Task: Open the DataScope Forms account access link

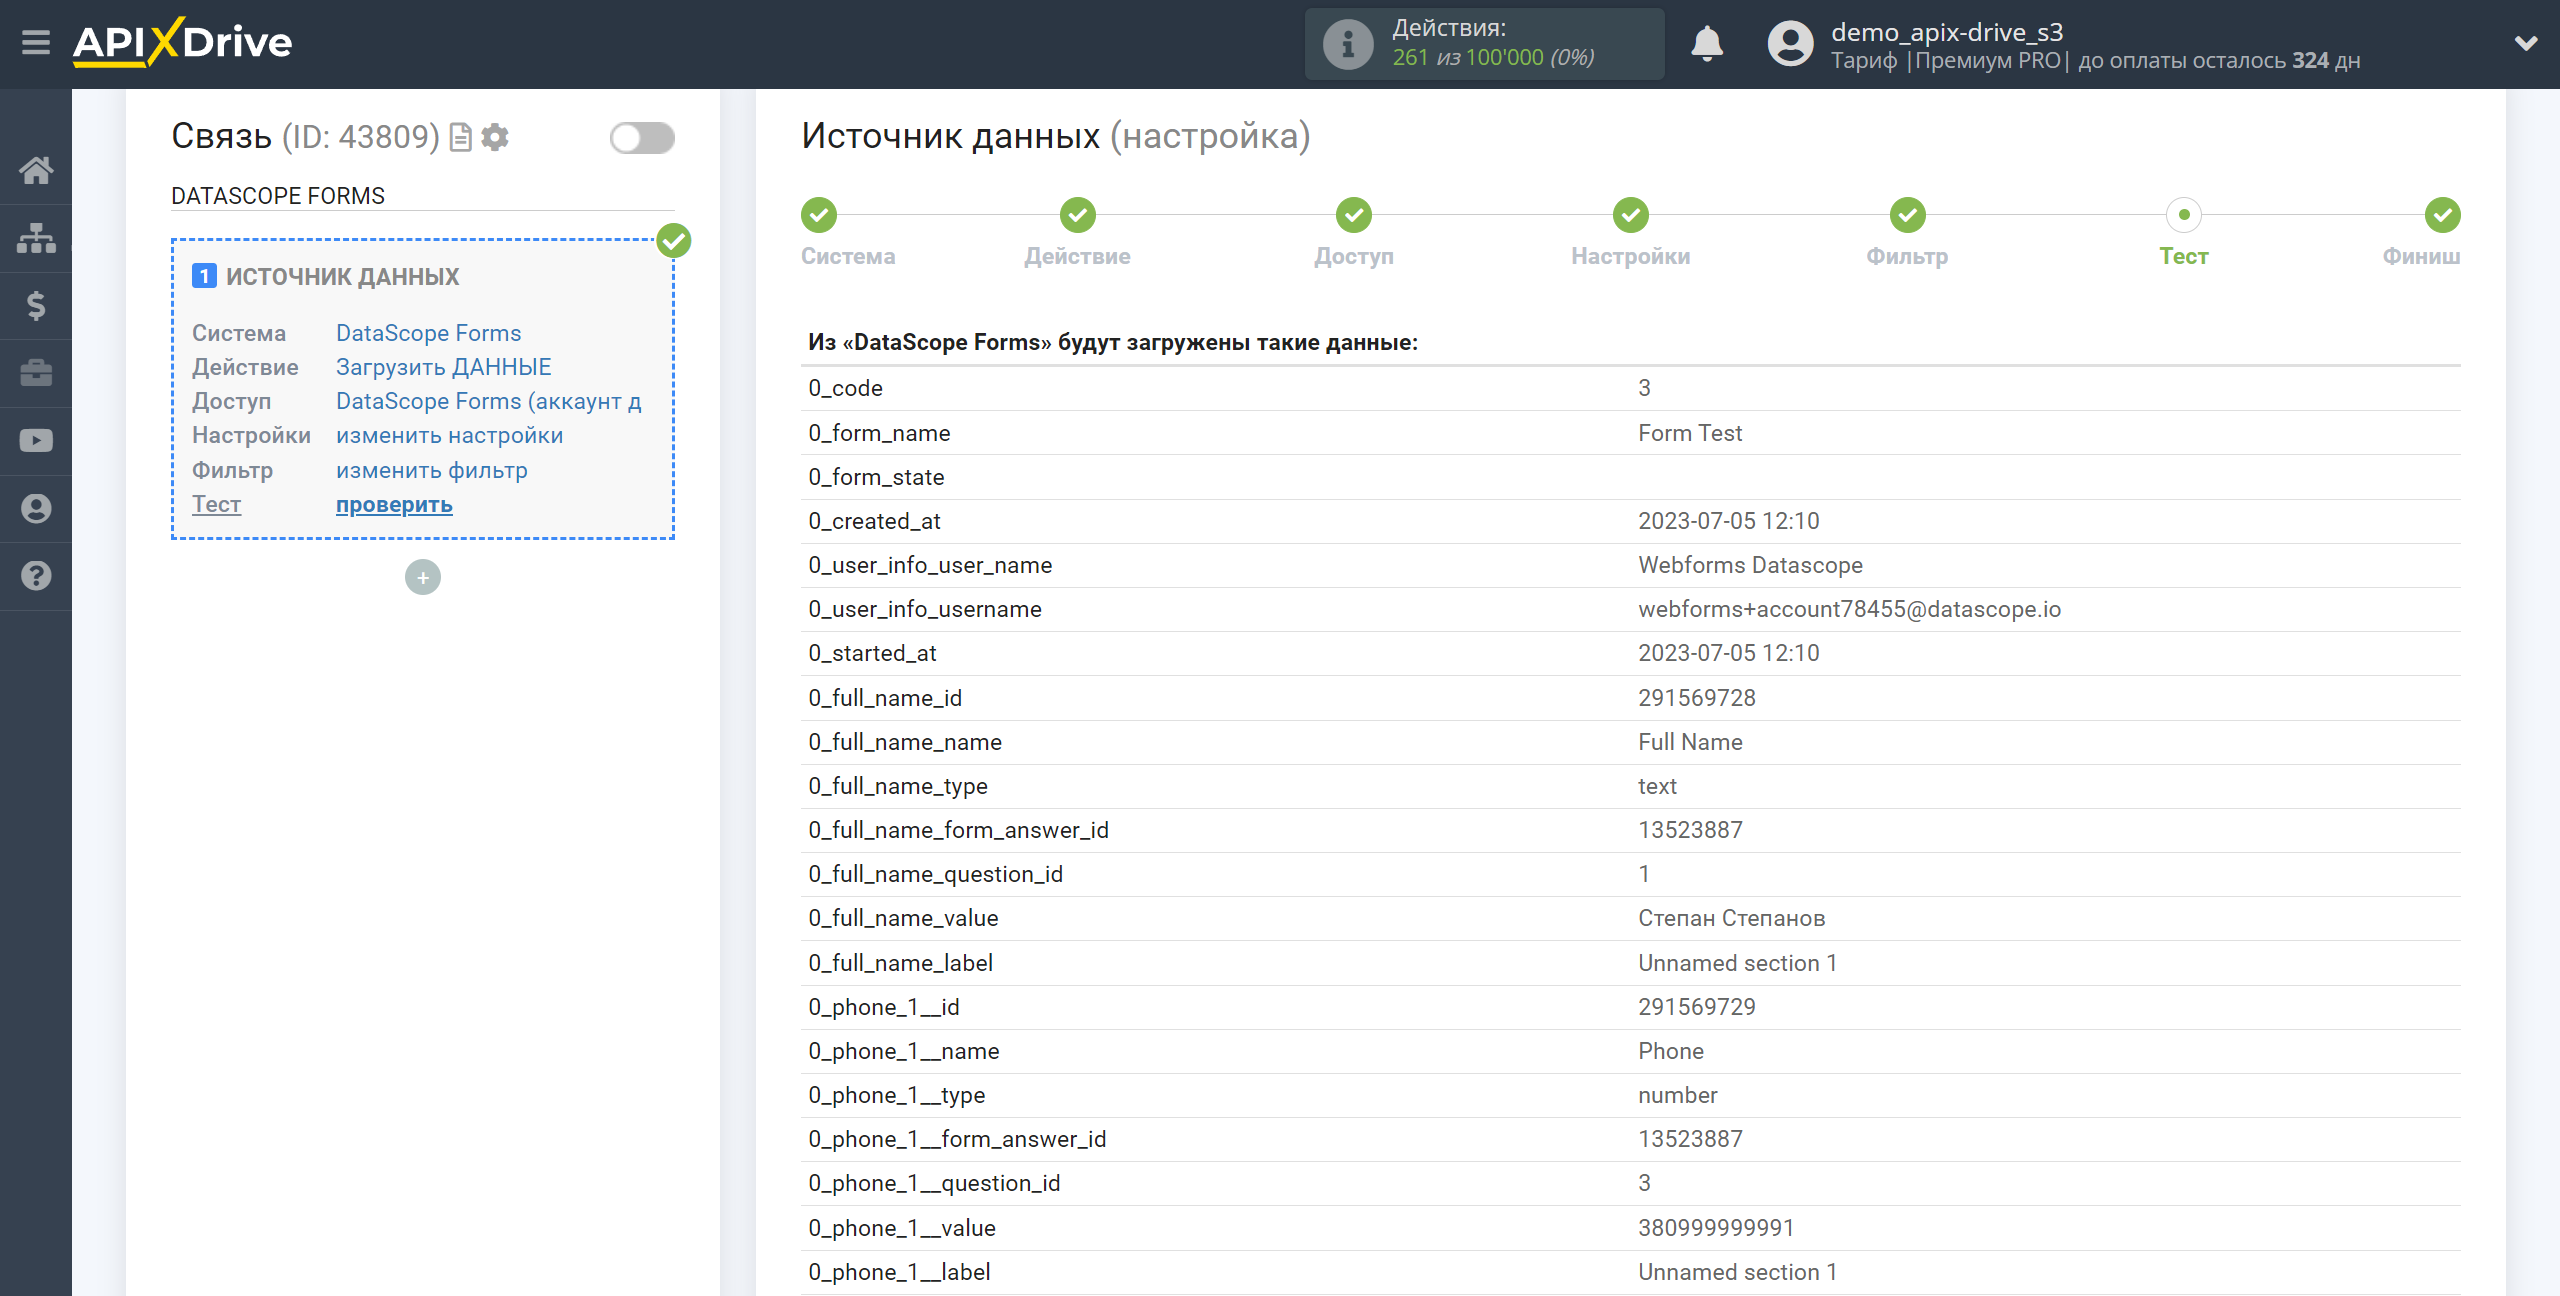Action: (x=488, y=401)
